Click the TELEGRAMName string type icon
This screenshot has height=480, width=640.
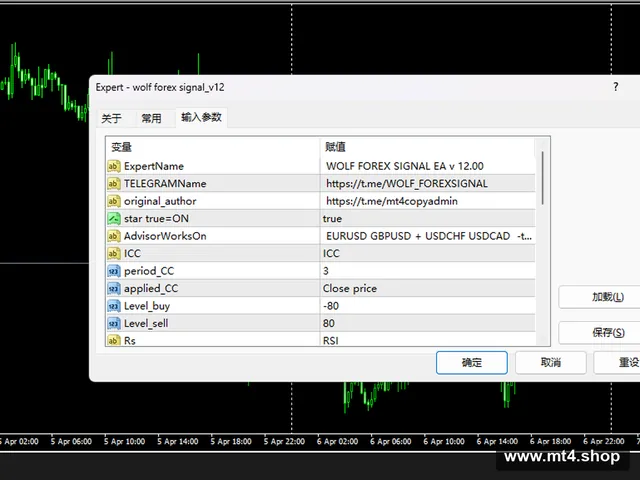[114, 184]
